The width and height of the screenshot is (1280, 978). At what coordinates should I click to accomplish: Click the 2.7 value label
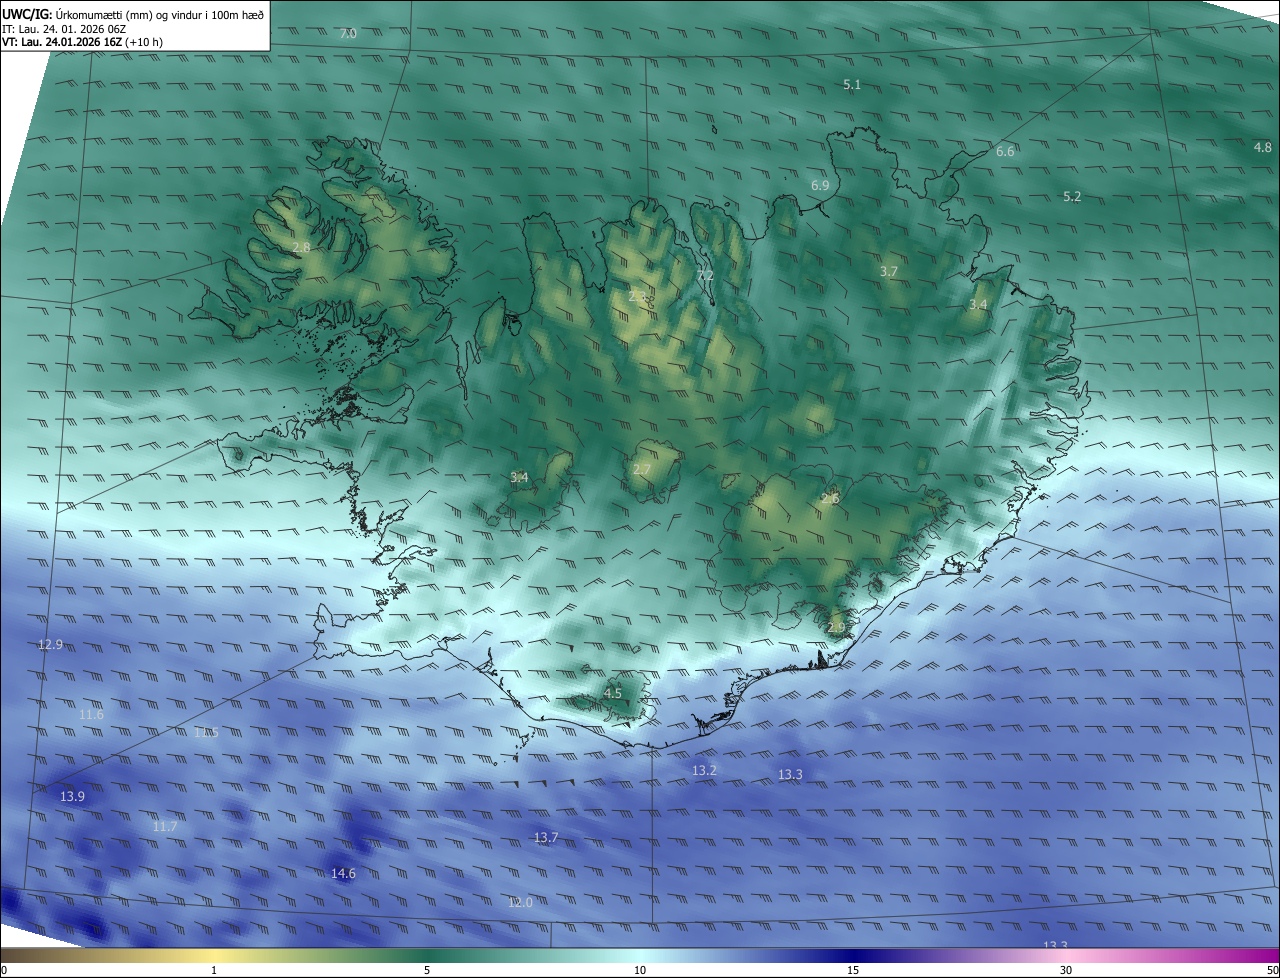(x=642, y=470)
